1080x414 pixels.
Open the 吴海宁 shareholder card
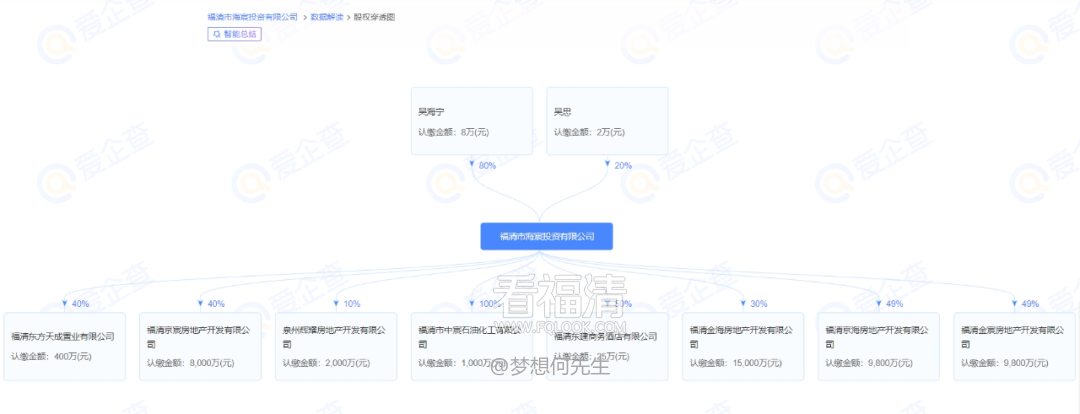pyautogui.click(x=472, y=121)
